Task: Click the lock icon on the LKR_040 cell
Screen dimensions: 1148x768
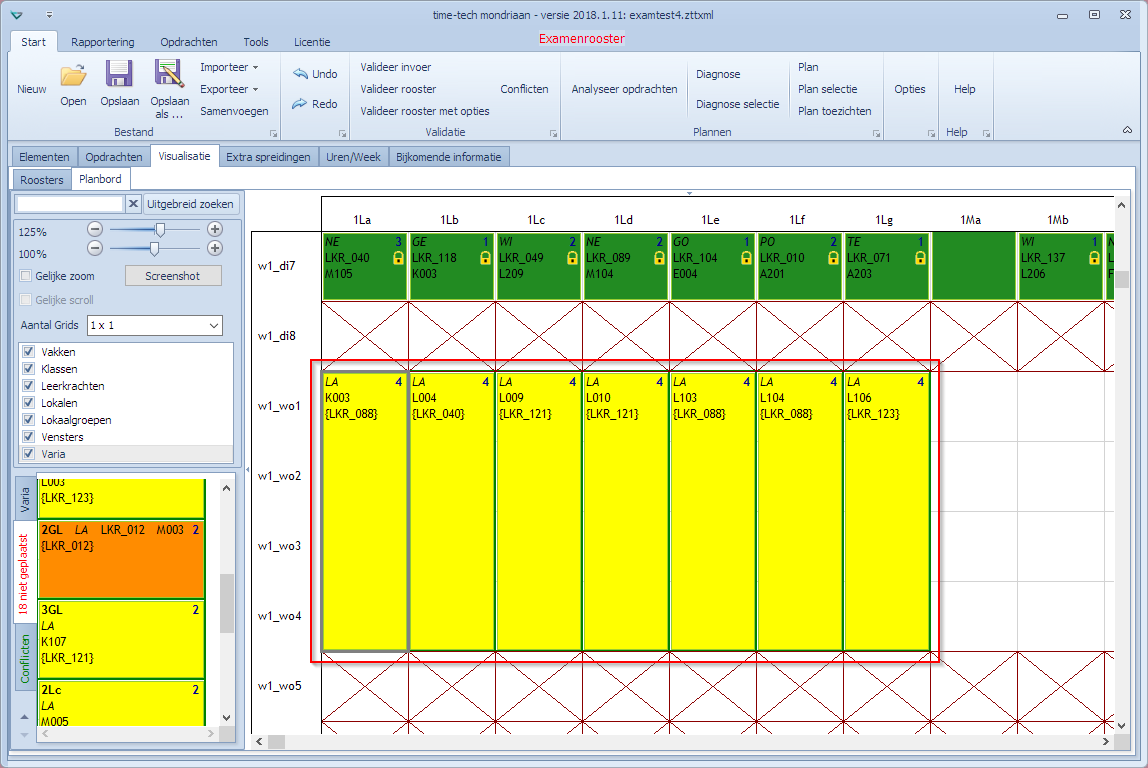Action: click(398, 258)
